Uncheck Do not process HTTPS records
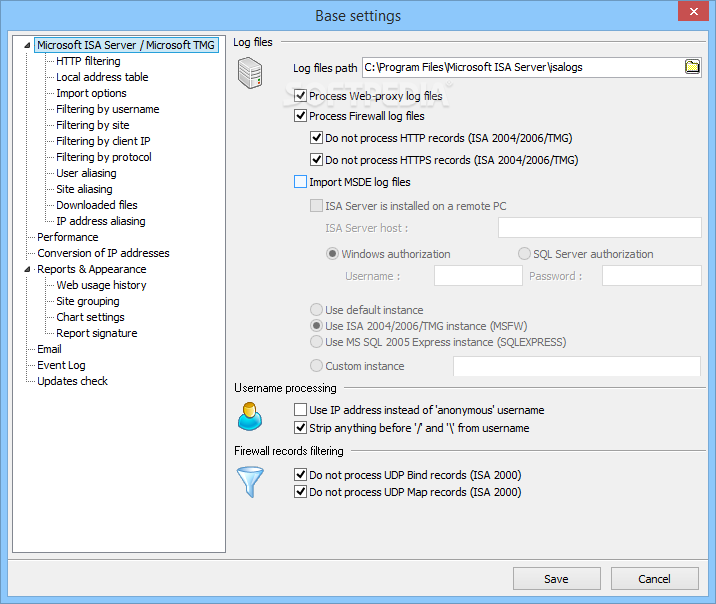The image size is (716, 604). coord(316,160)
